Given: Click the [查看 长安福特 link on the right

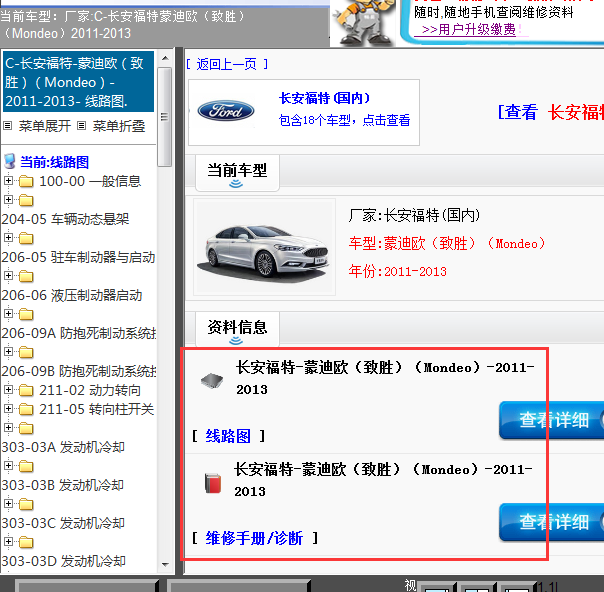Looking at the screenshot, I should point(551,112).
